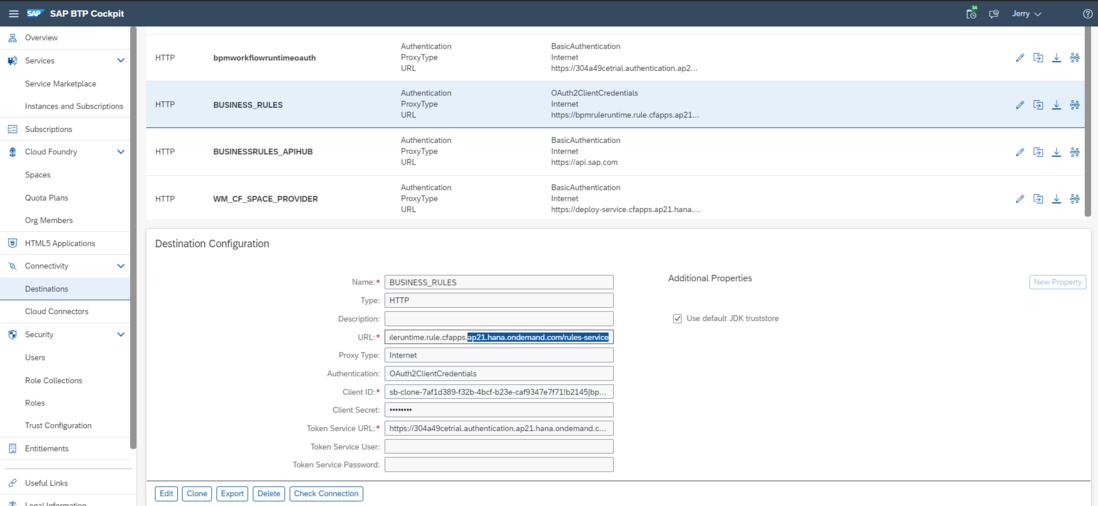Image resolution: width=1098 pixels, height=506 pixels.
Task: Export the bpmworkflowruntimeoauth destination using download icon
Action: click(1057, 58)
